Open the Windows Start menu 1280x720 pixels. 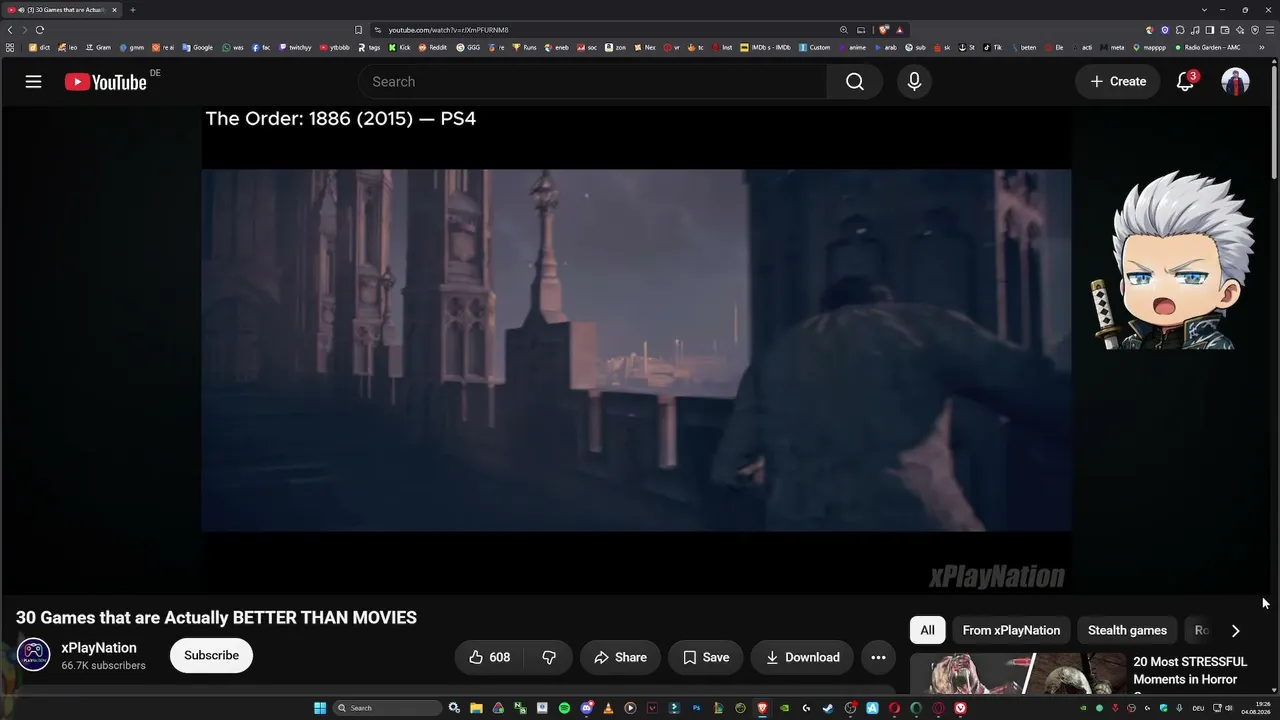click(x=320, y=708)
